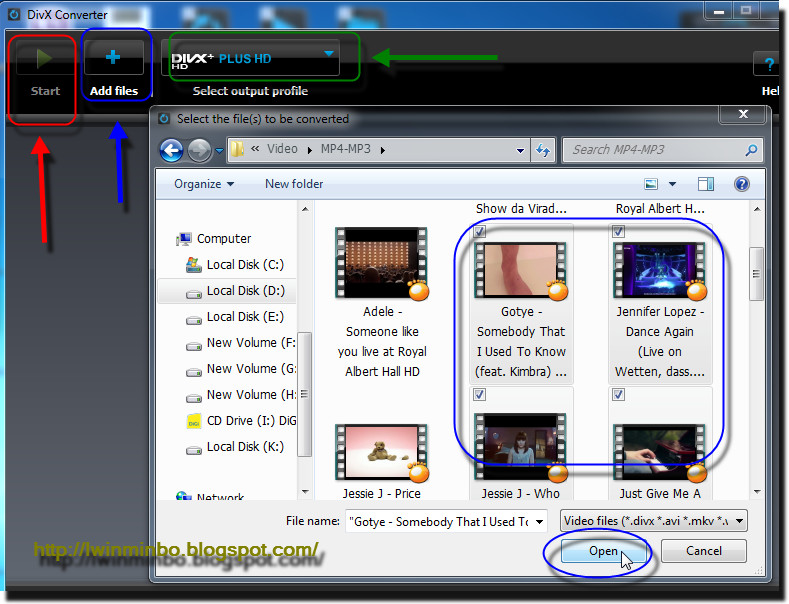
Task: Select Jennifer Lopez Dance Again thumbnail
Action: [x=659, y=270]
